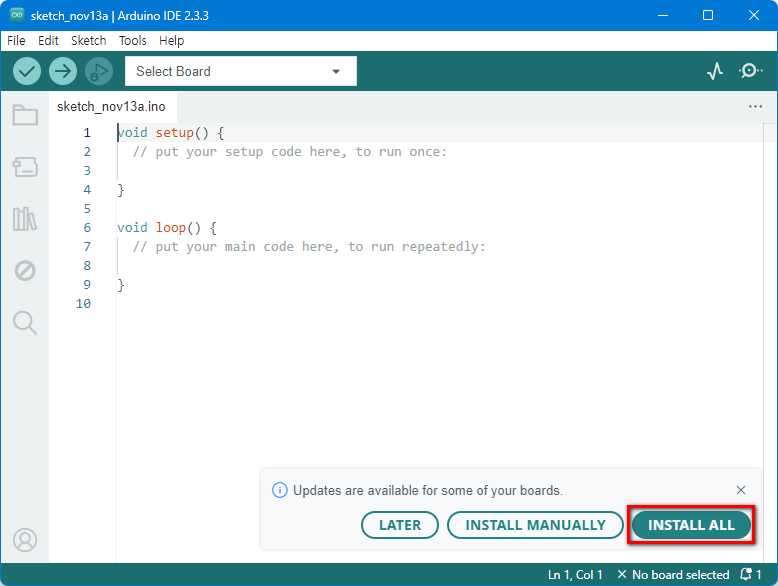Click the void loop() code line
This screenshot has width=778, height=586.
167,228
